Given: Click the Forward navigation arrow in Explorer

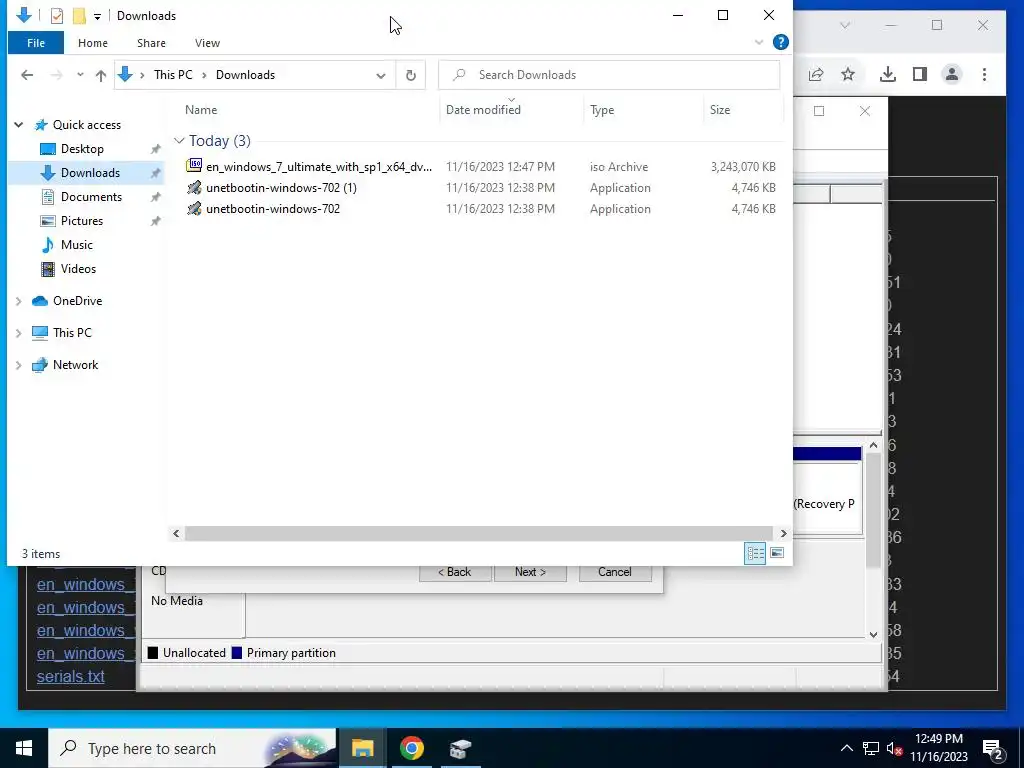Looking at the screenshot, I should (57, 75).
